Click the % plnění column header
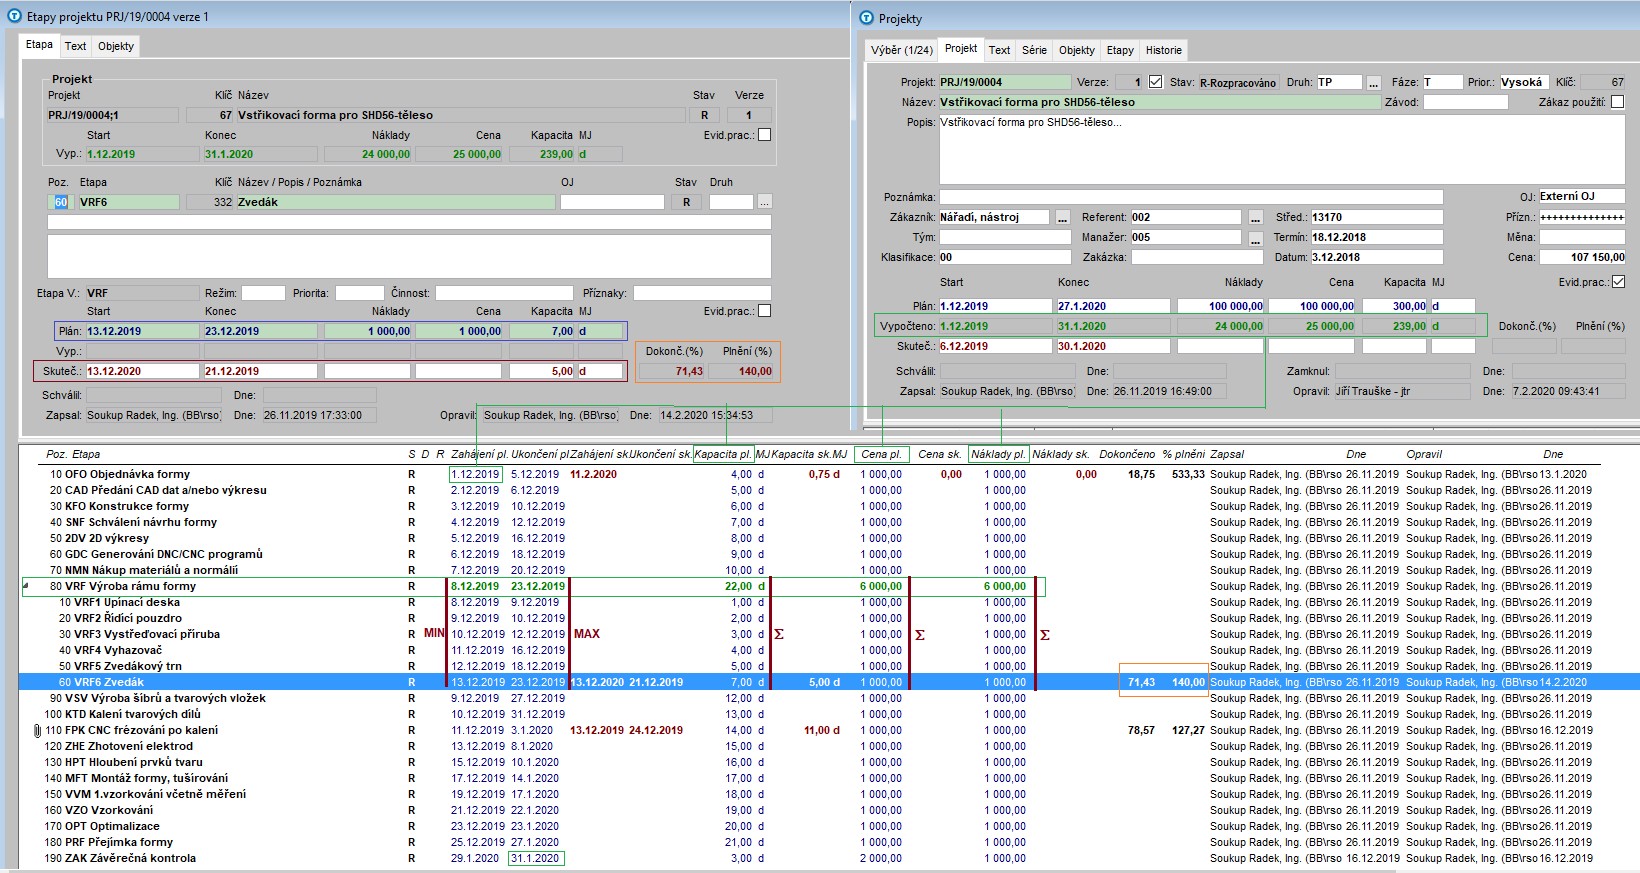 [1183, 454]
